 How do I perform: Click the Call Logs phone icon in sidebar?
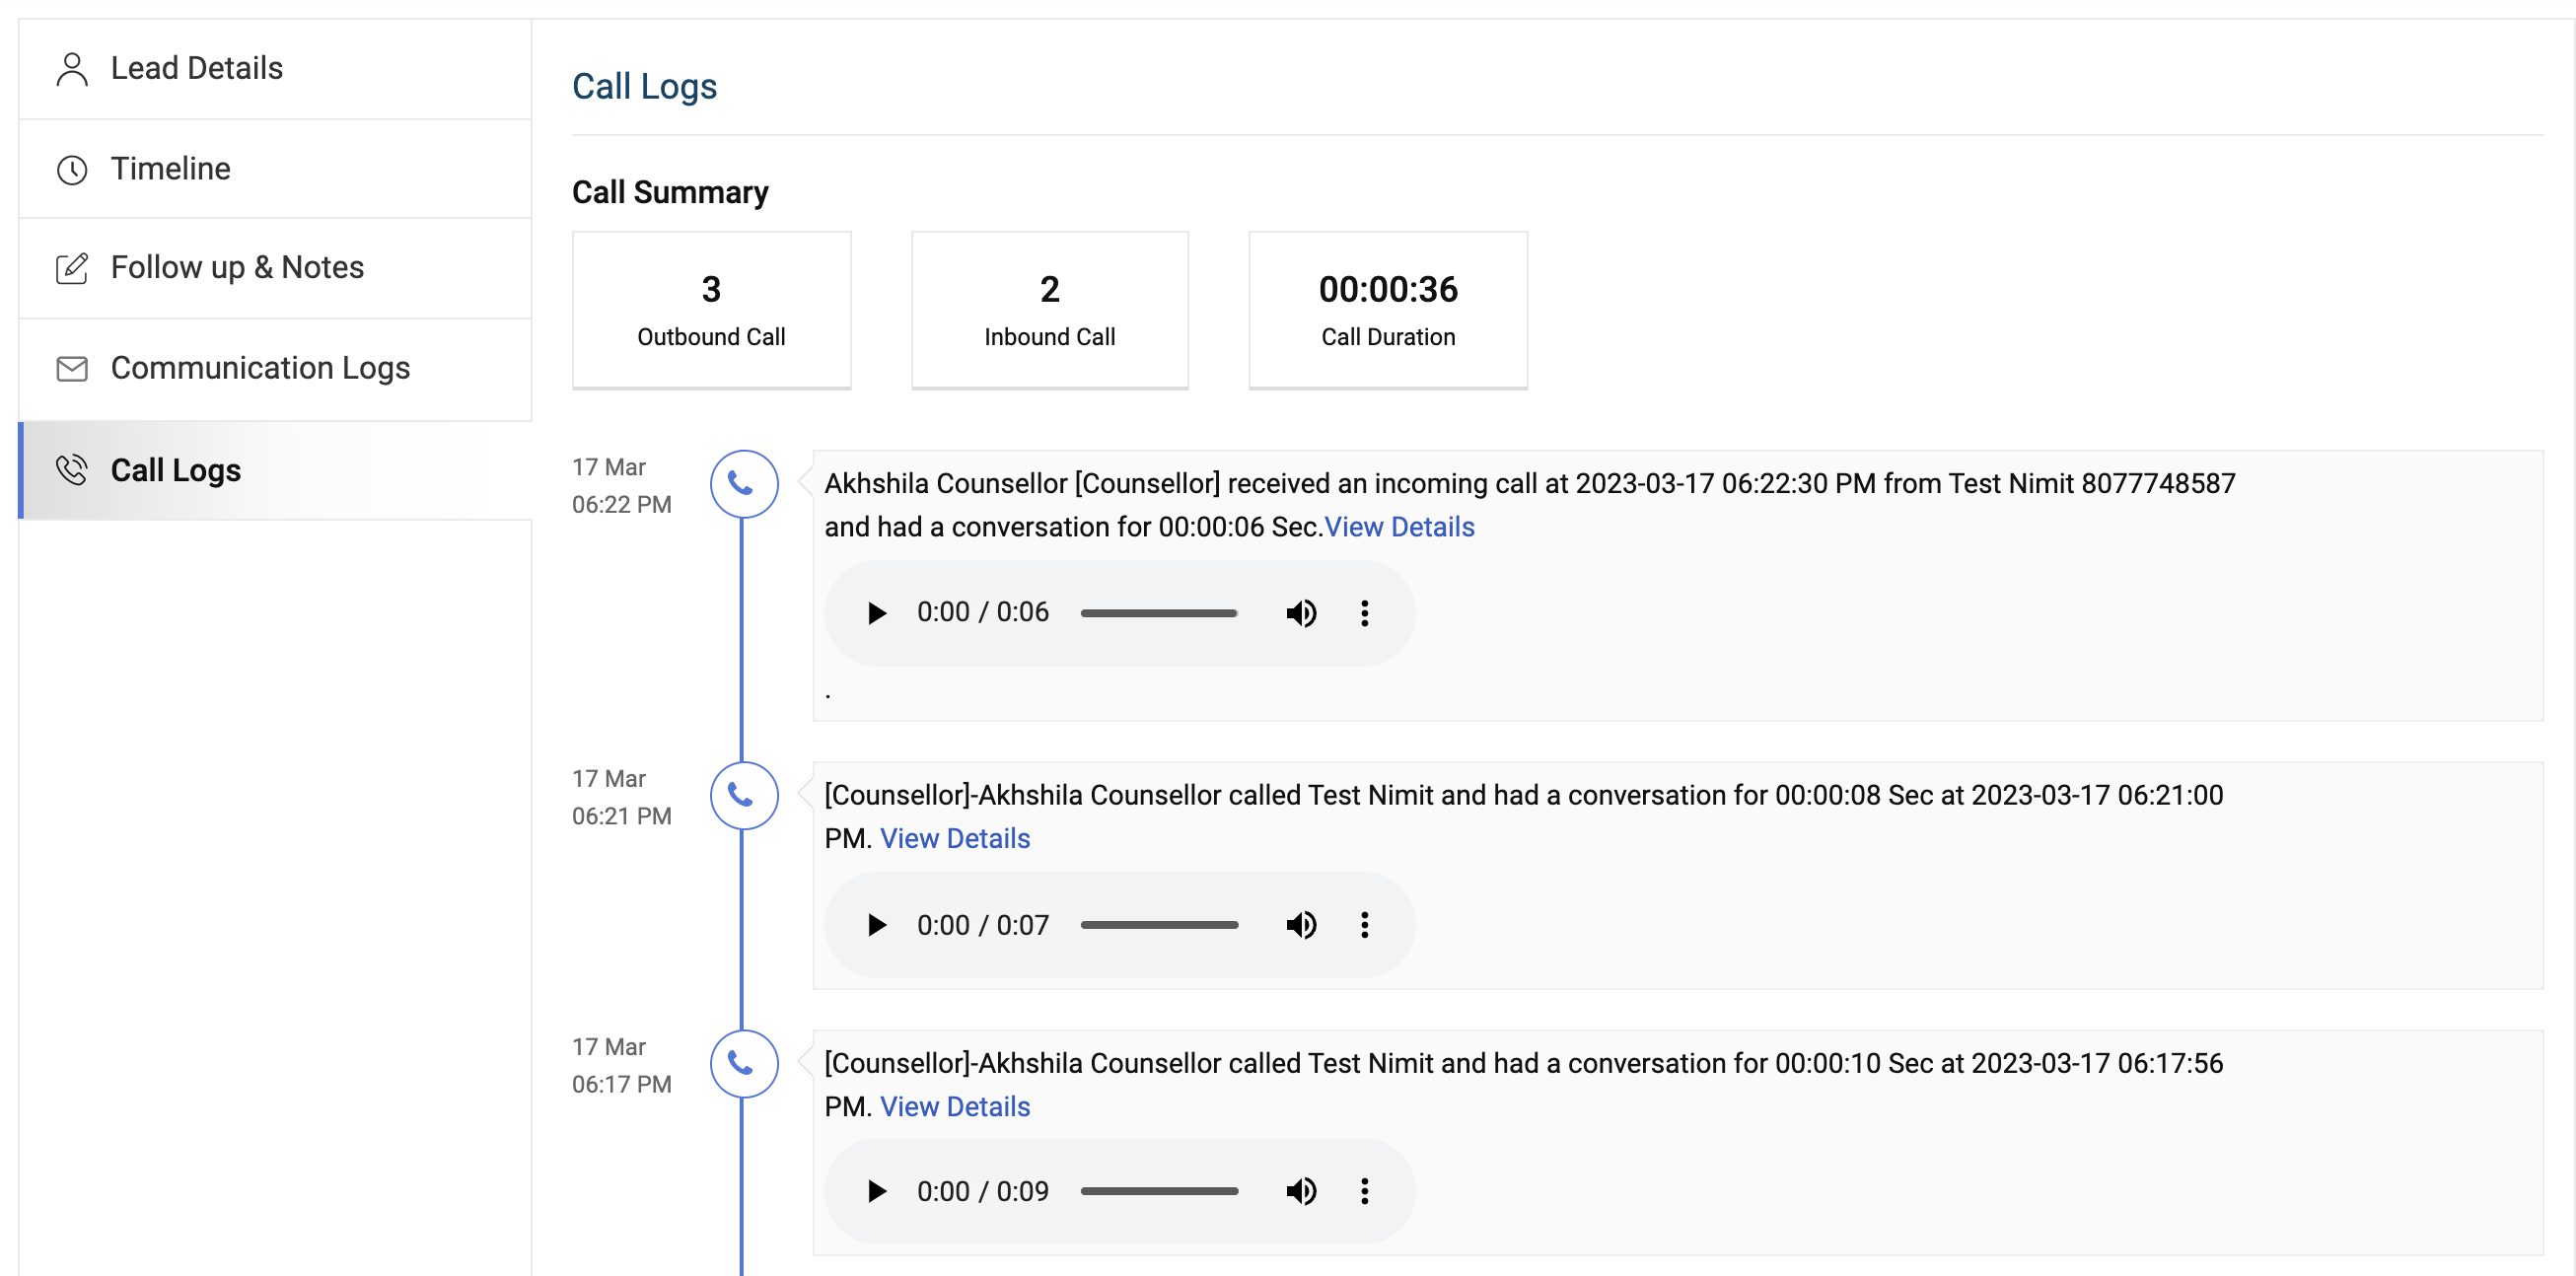coord(72,470)
